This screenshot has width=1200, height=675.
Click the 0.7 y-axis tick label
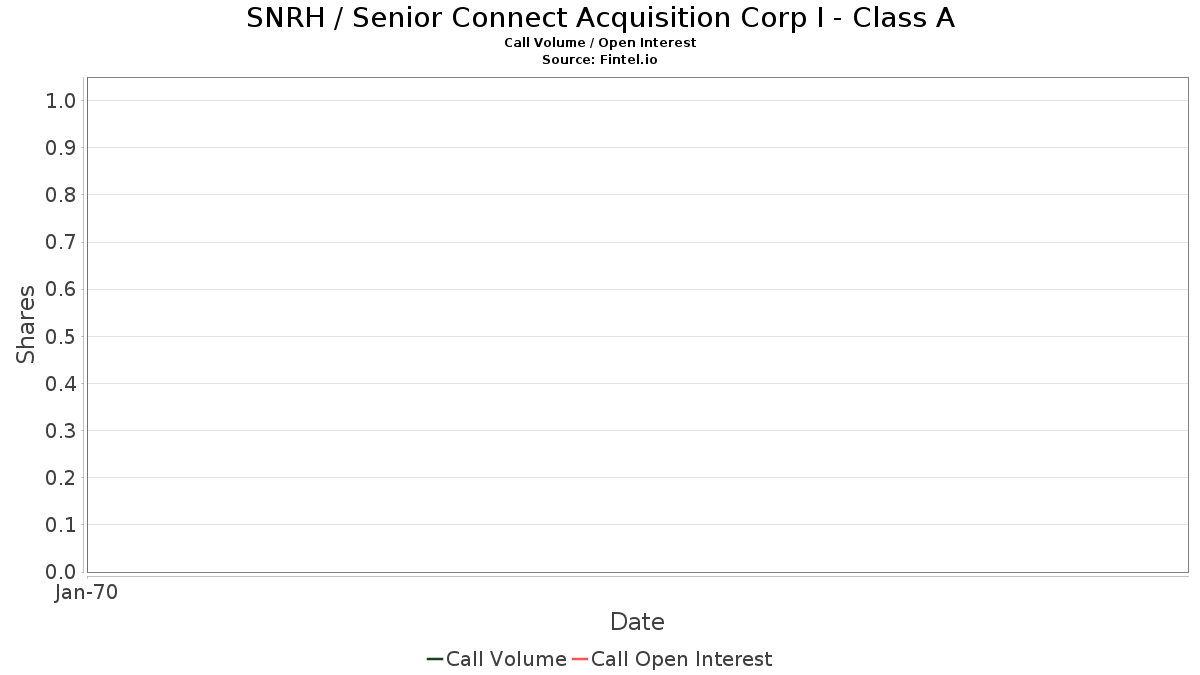coord(61,242)
